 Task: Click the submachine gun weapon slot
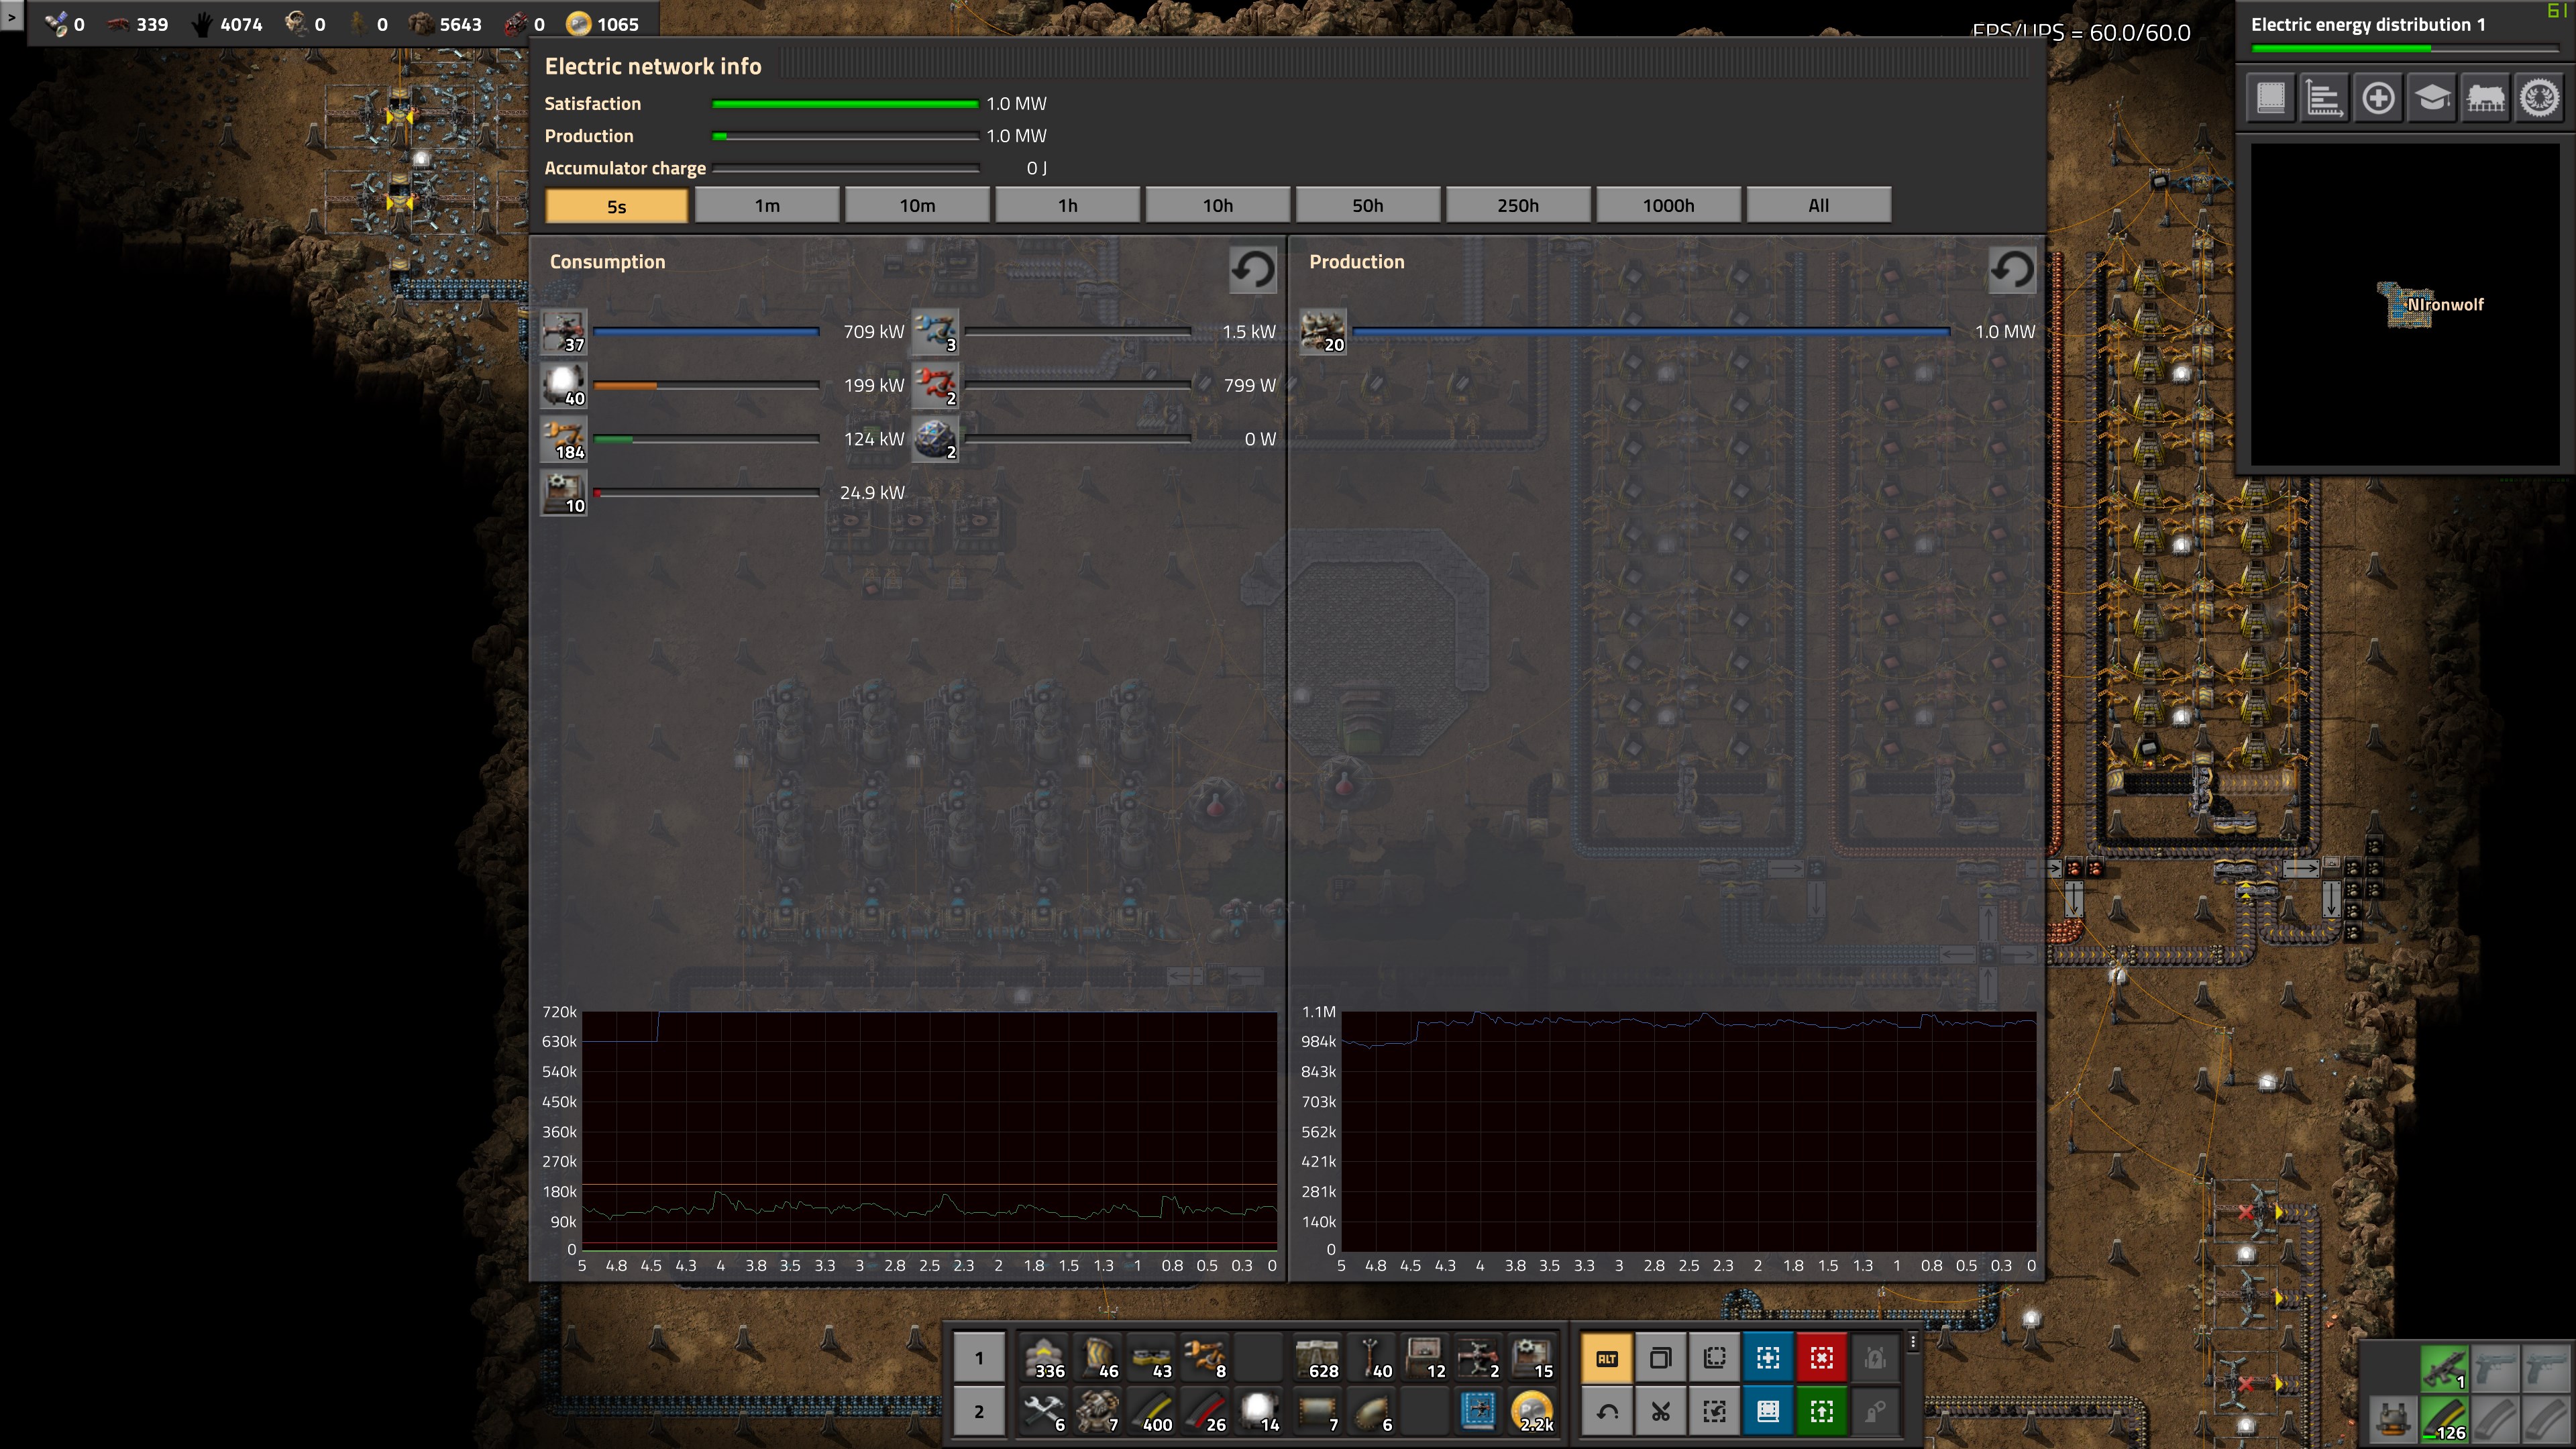pyautogui.click(x=2444, y=1369)
